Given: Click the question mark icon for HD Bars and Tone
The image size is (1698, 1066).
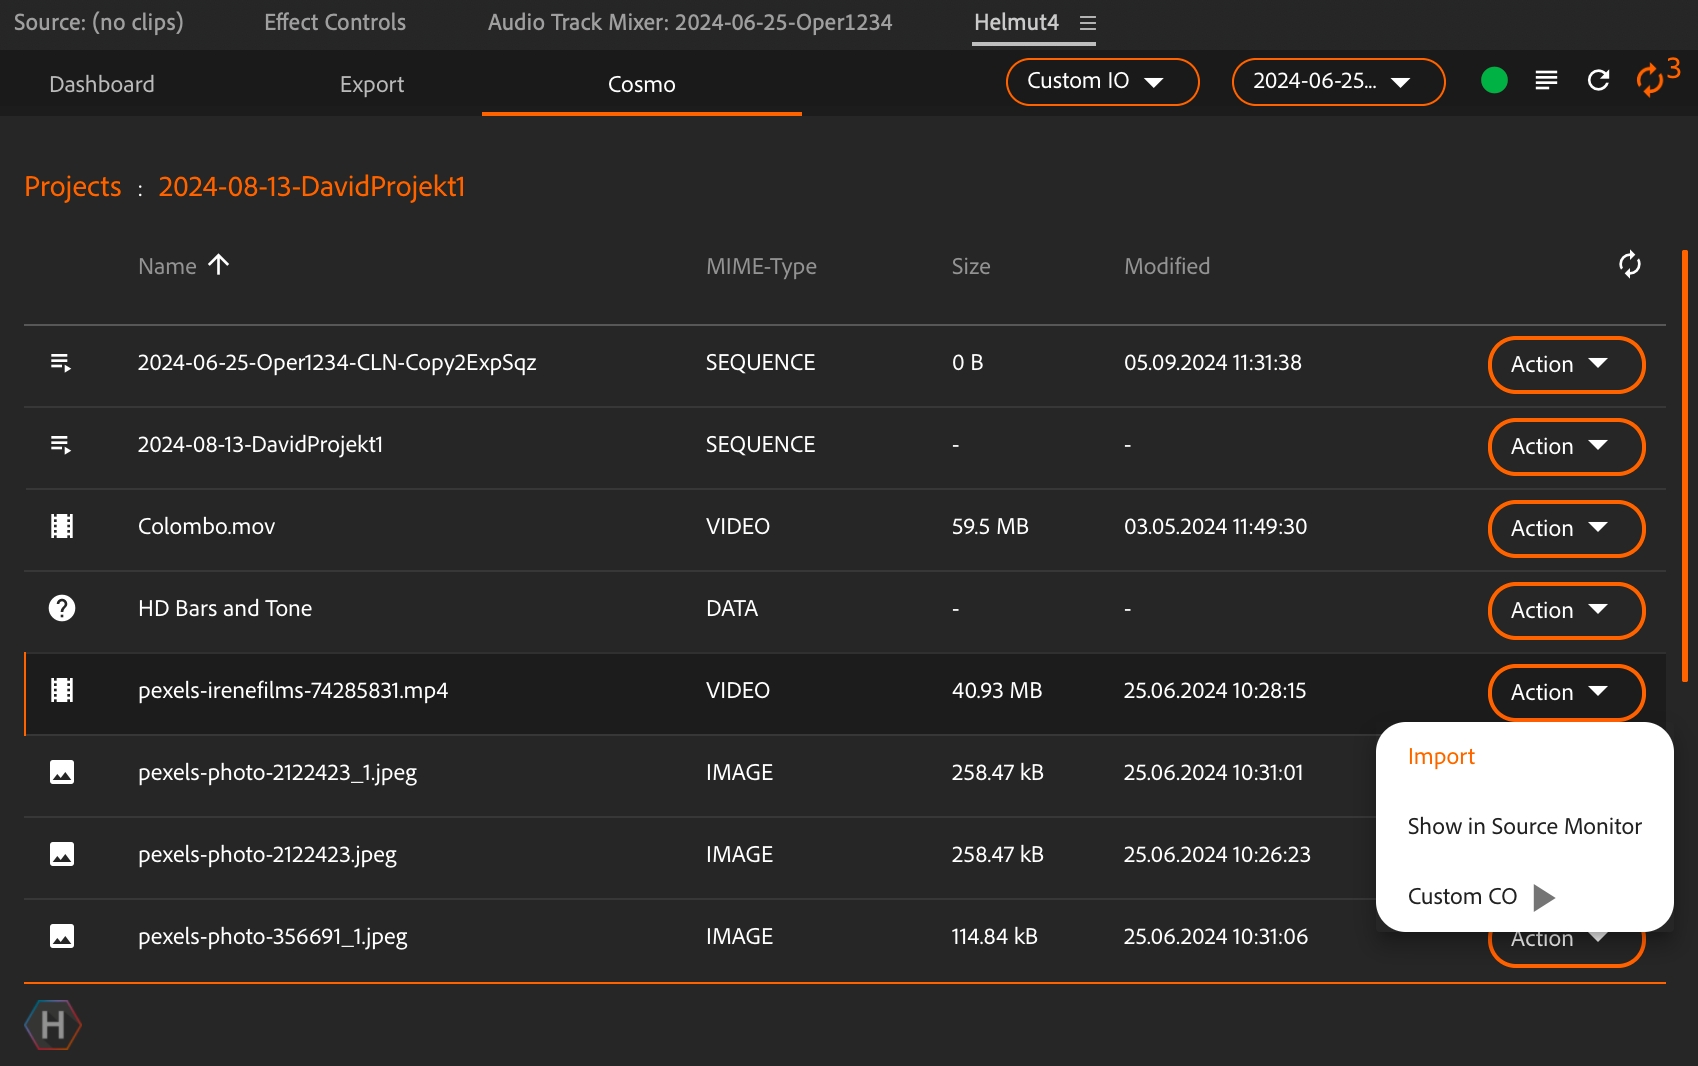Looking at the screenshot, I should tap(62, 609).
